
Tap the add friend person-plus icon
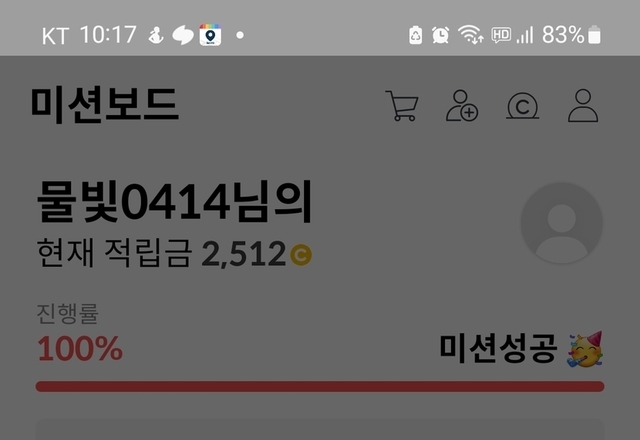[x=462, y=106]
